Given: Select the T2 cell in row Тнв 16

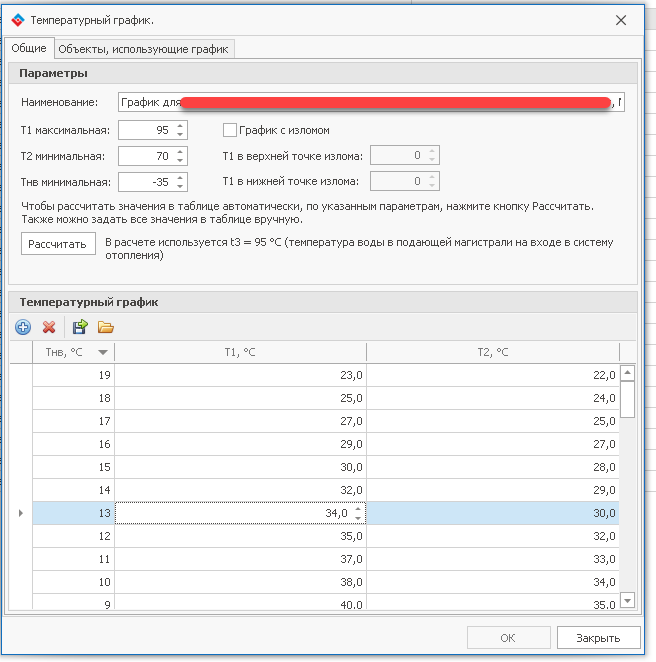Looking at the screenshot, I should click(x=492, y=443).
